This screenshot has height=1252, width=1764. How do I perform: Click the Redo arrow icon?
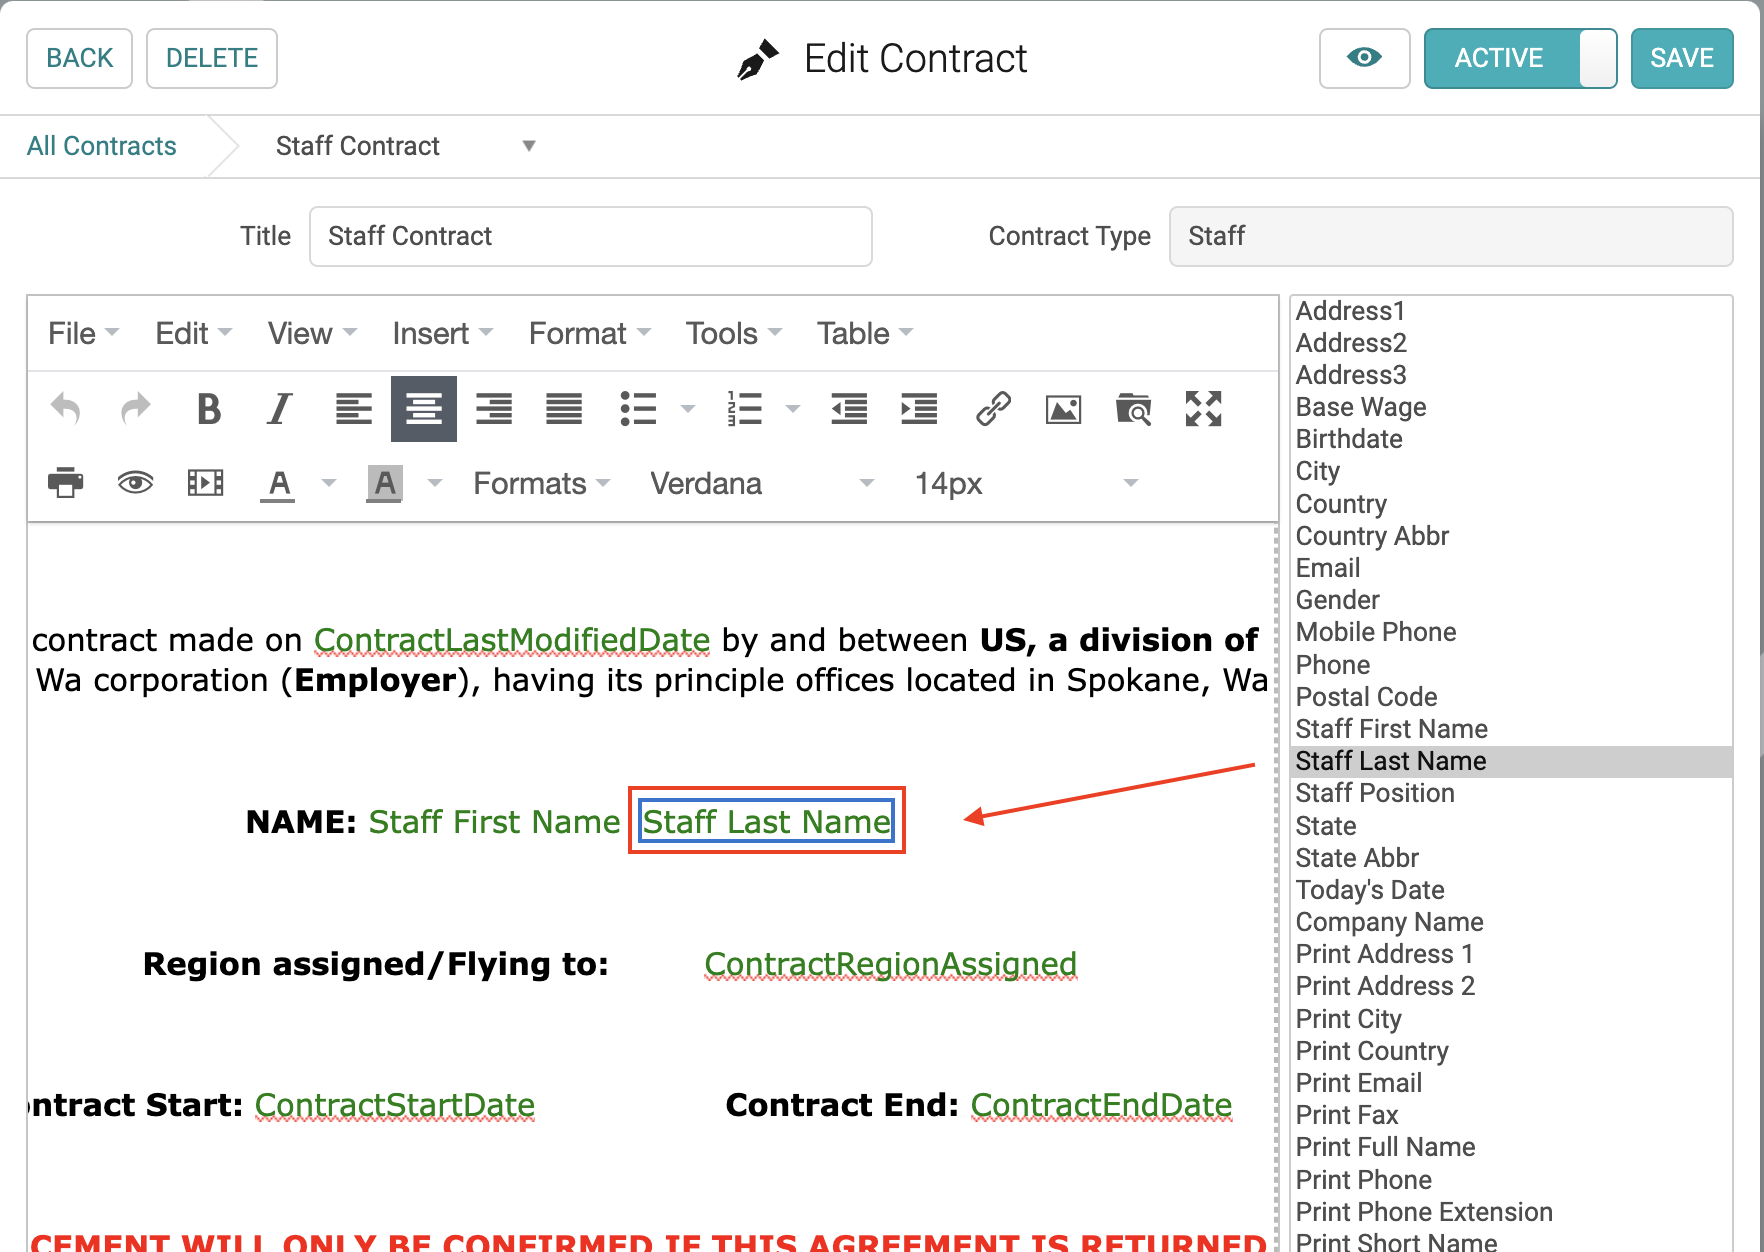[x=136, y=408]
